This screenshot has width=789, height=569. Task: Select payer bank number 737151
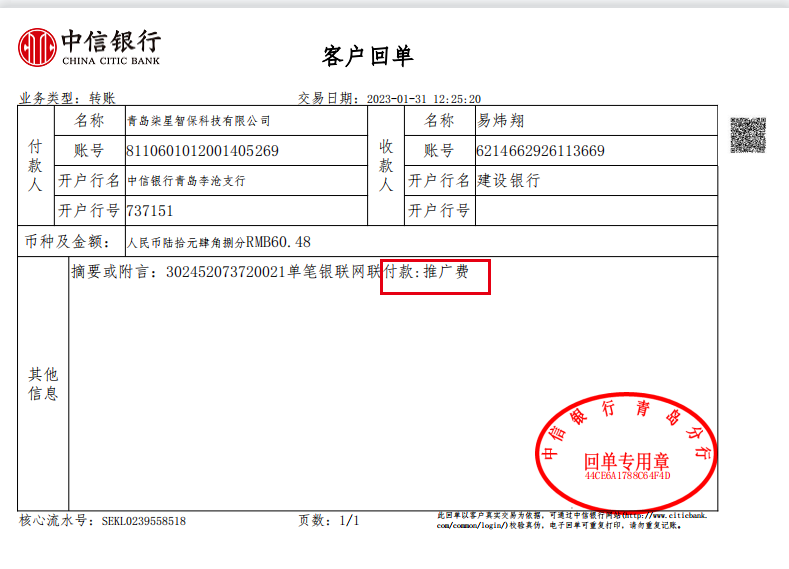click(149, 211)
